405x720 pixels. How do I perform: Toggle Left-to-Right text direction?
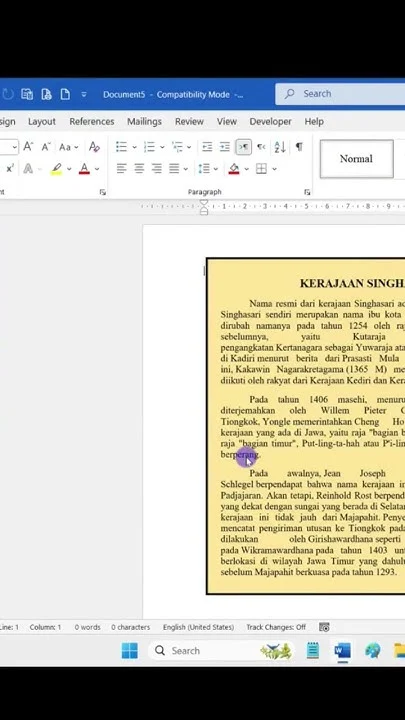[243, 147]
